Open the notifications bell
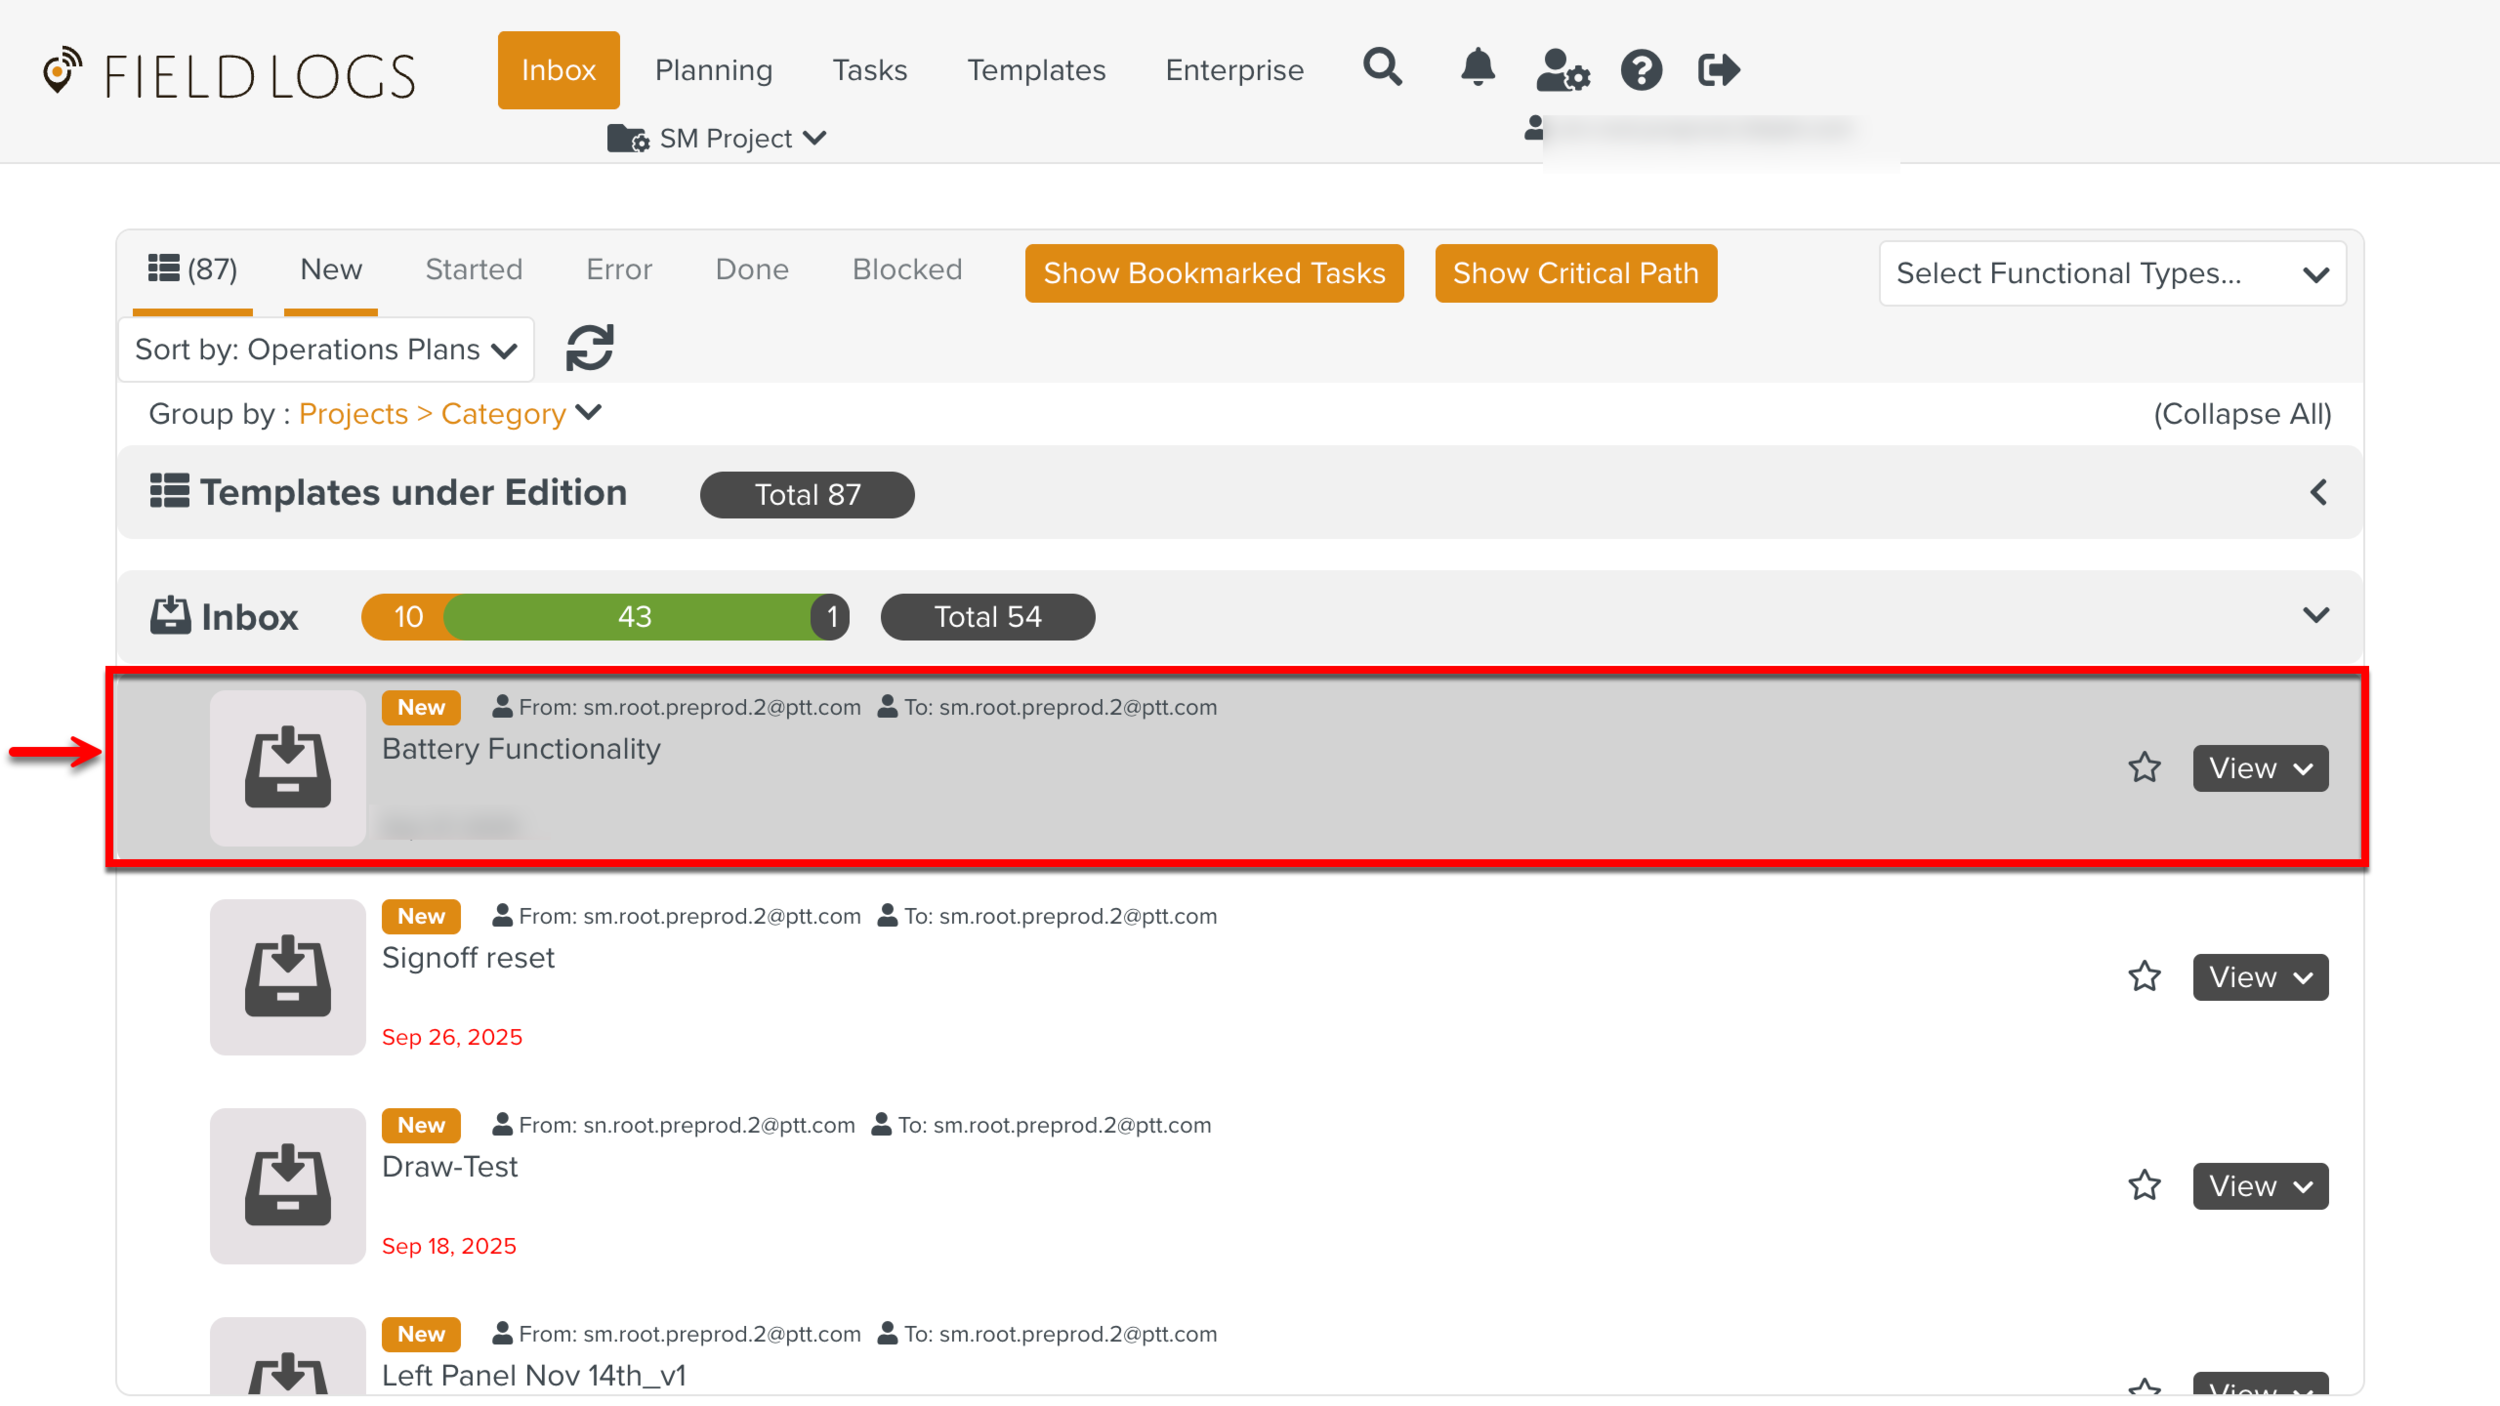This screenshot has width=2500, height=1406. (x=1477, y=68)
